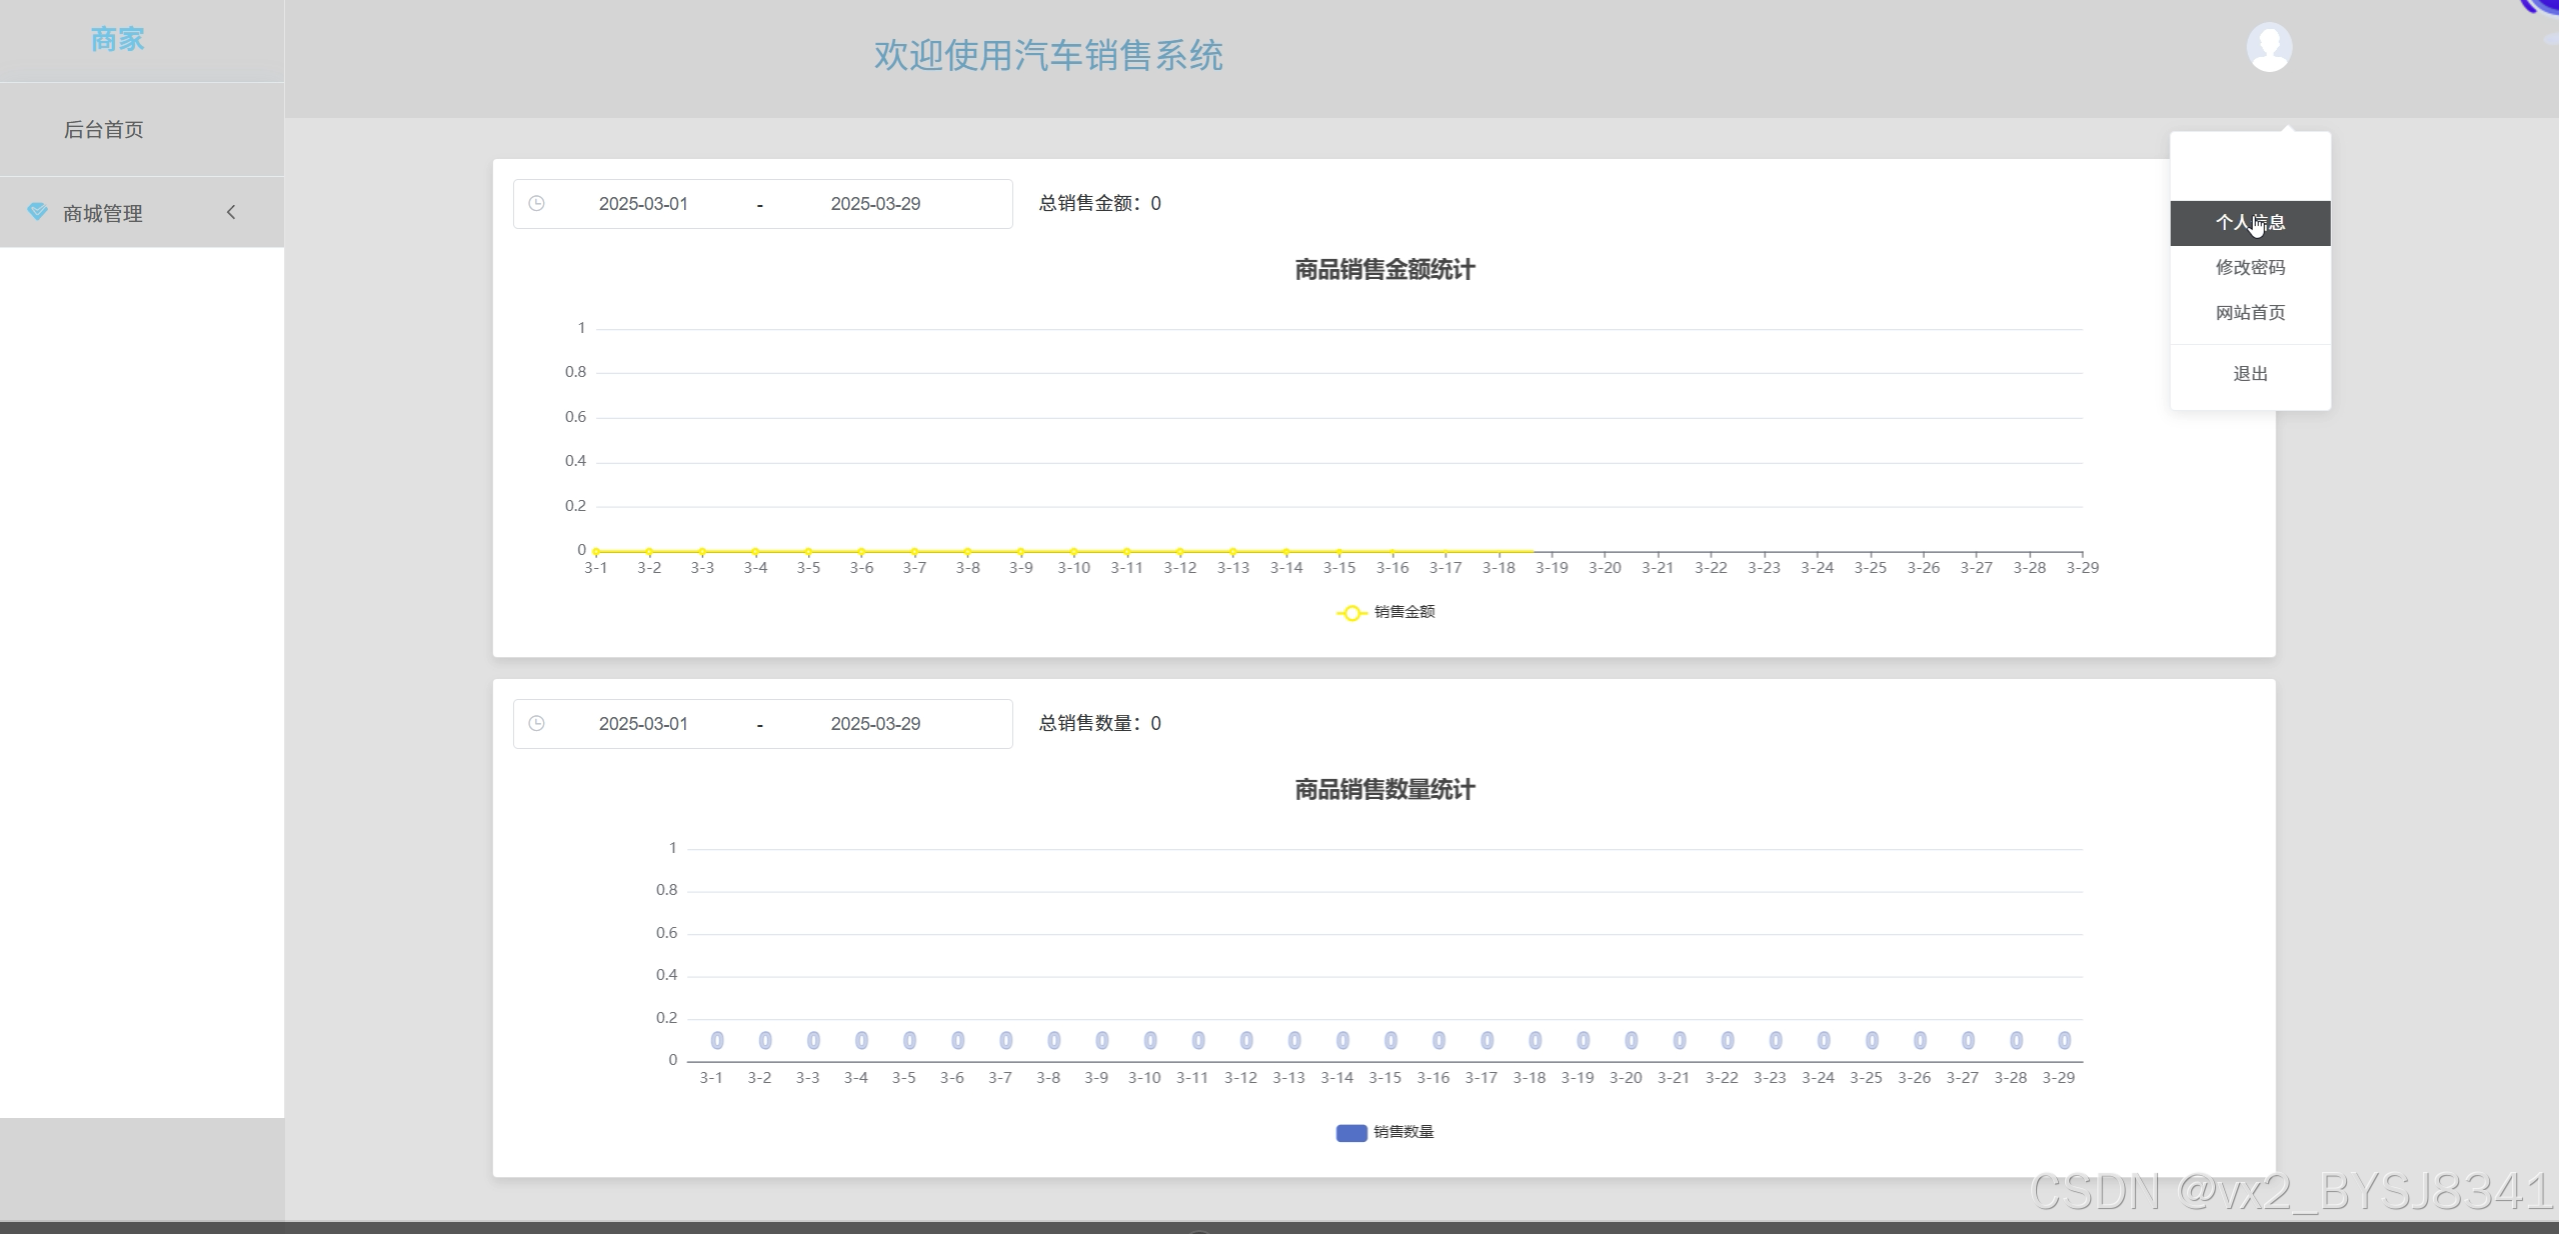The image size is (2559, 1234).
Task: Toggle the yellow 销售金额 legend marker
Action: [x=1351, y=613]
